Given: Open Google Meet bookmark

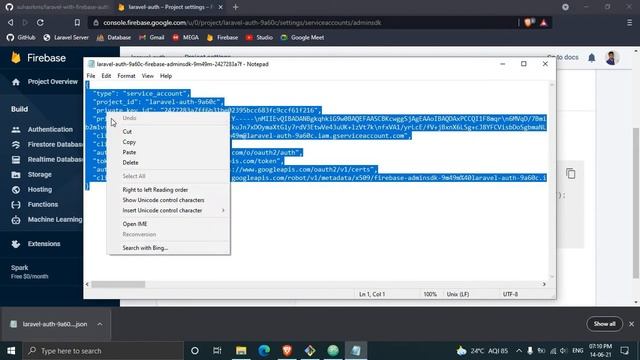Looking at the screenshot, I should coord(302,38).
